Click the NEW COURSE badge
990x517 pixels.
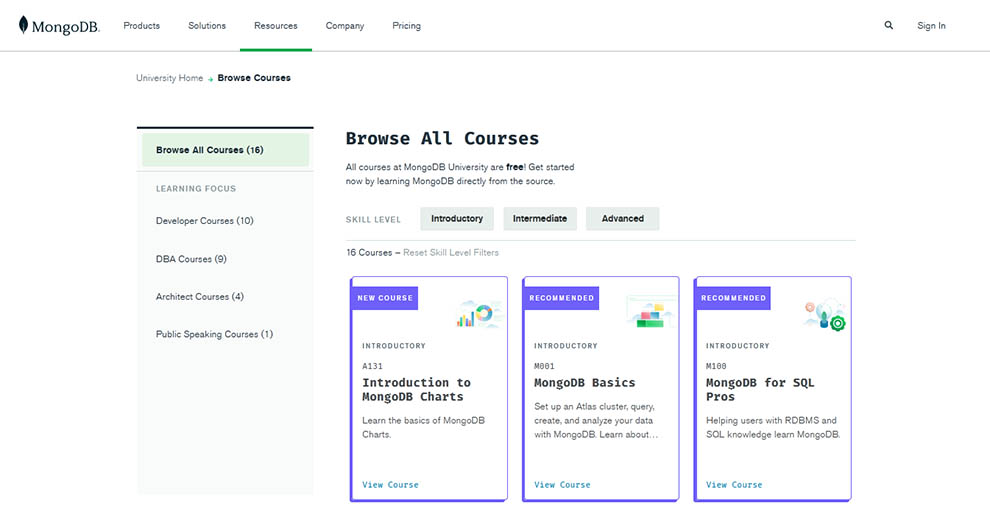[x=385, y=298]
